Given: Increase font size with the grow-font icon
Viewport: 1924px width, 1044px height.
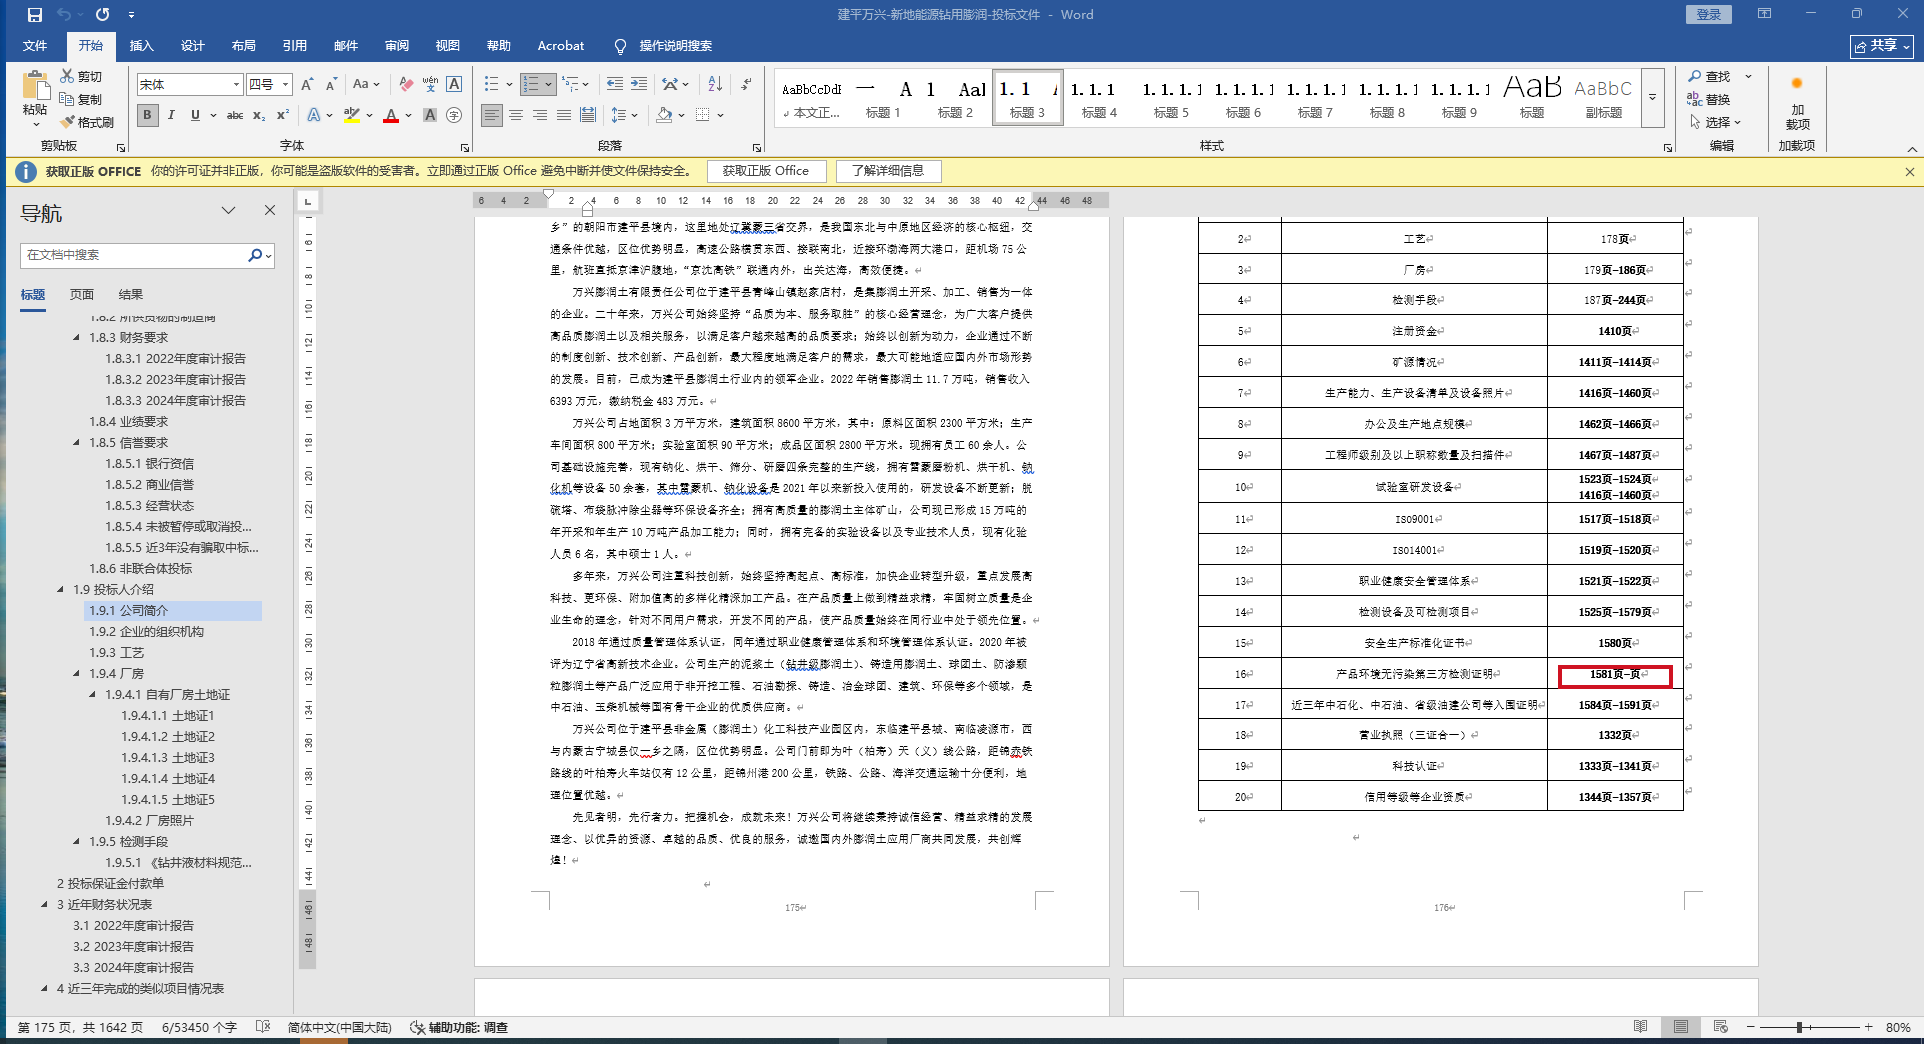Looking at the screenshot, I should point(307,85).
